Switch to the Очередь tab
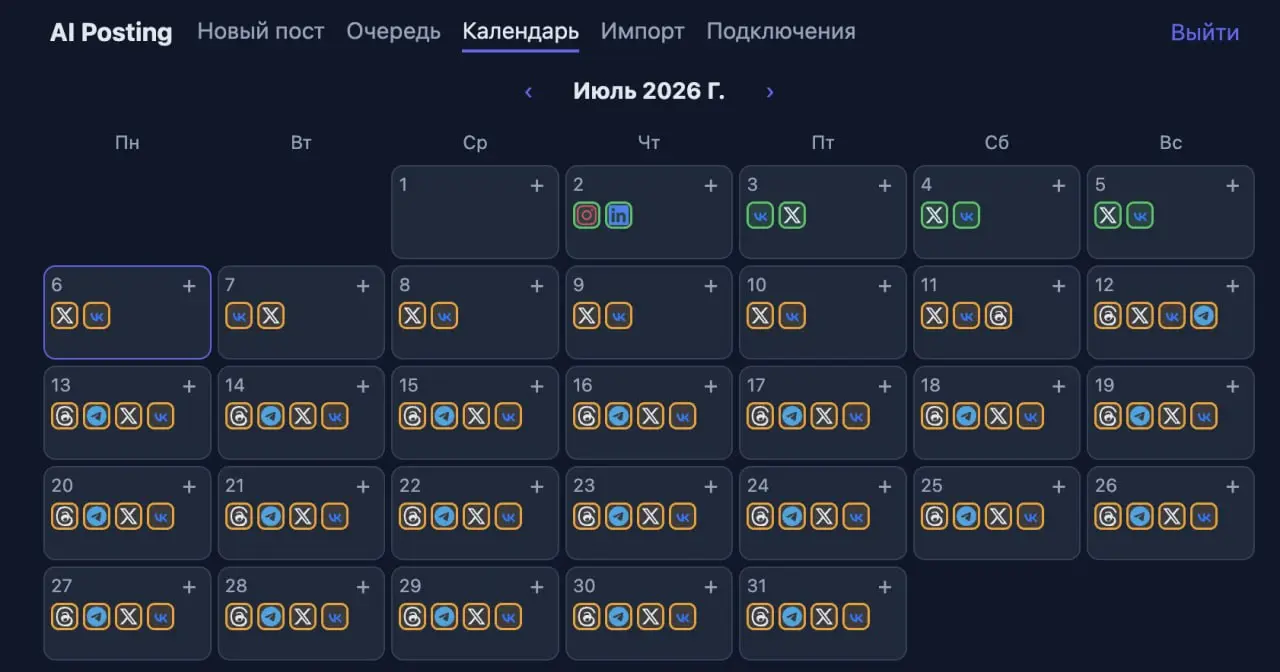The width and height of the screenshot is (1280, 672). tap(394, 31)
